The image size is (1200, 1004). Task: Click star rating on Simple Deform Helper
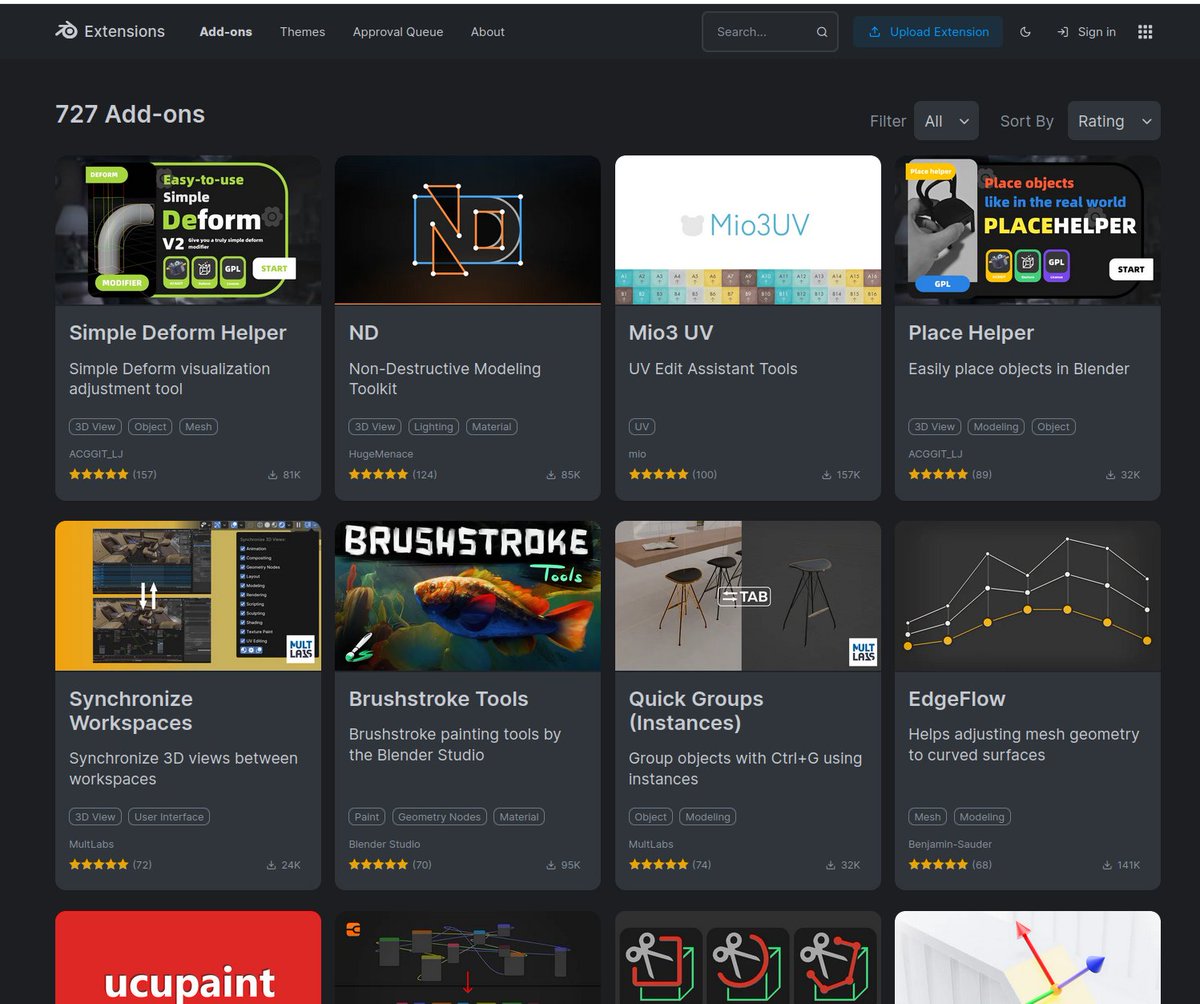pos(99,475)
